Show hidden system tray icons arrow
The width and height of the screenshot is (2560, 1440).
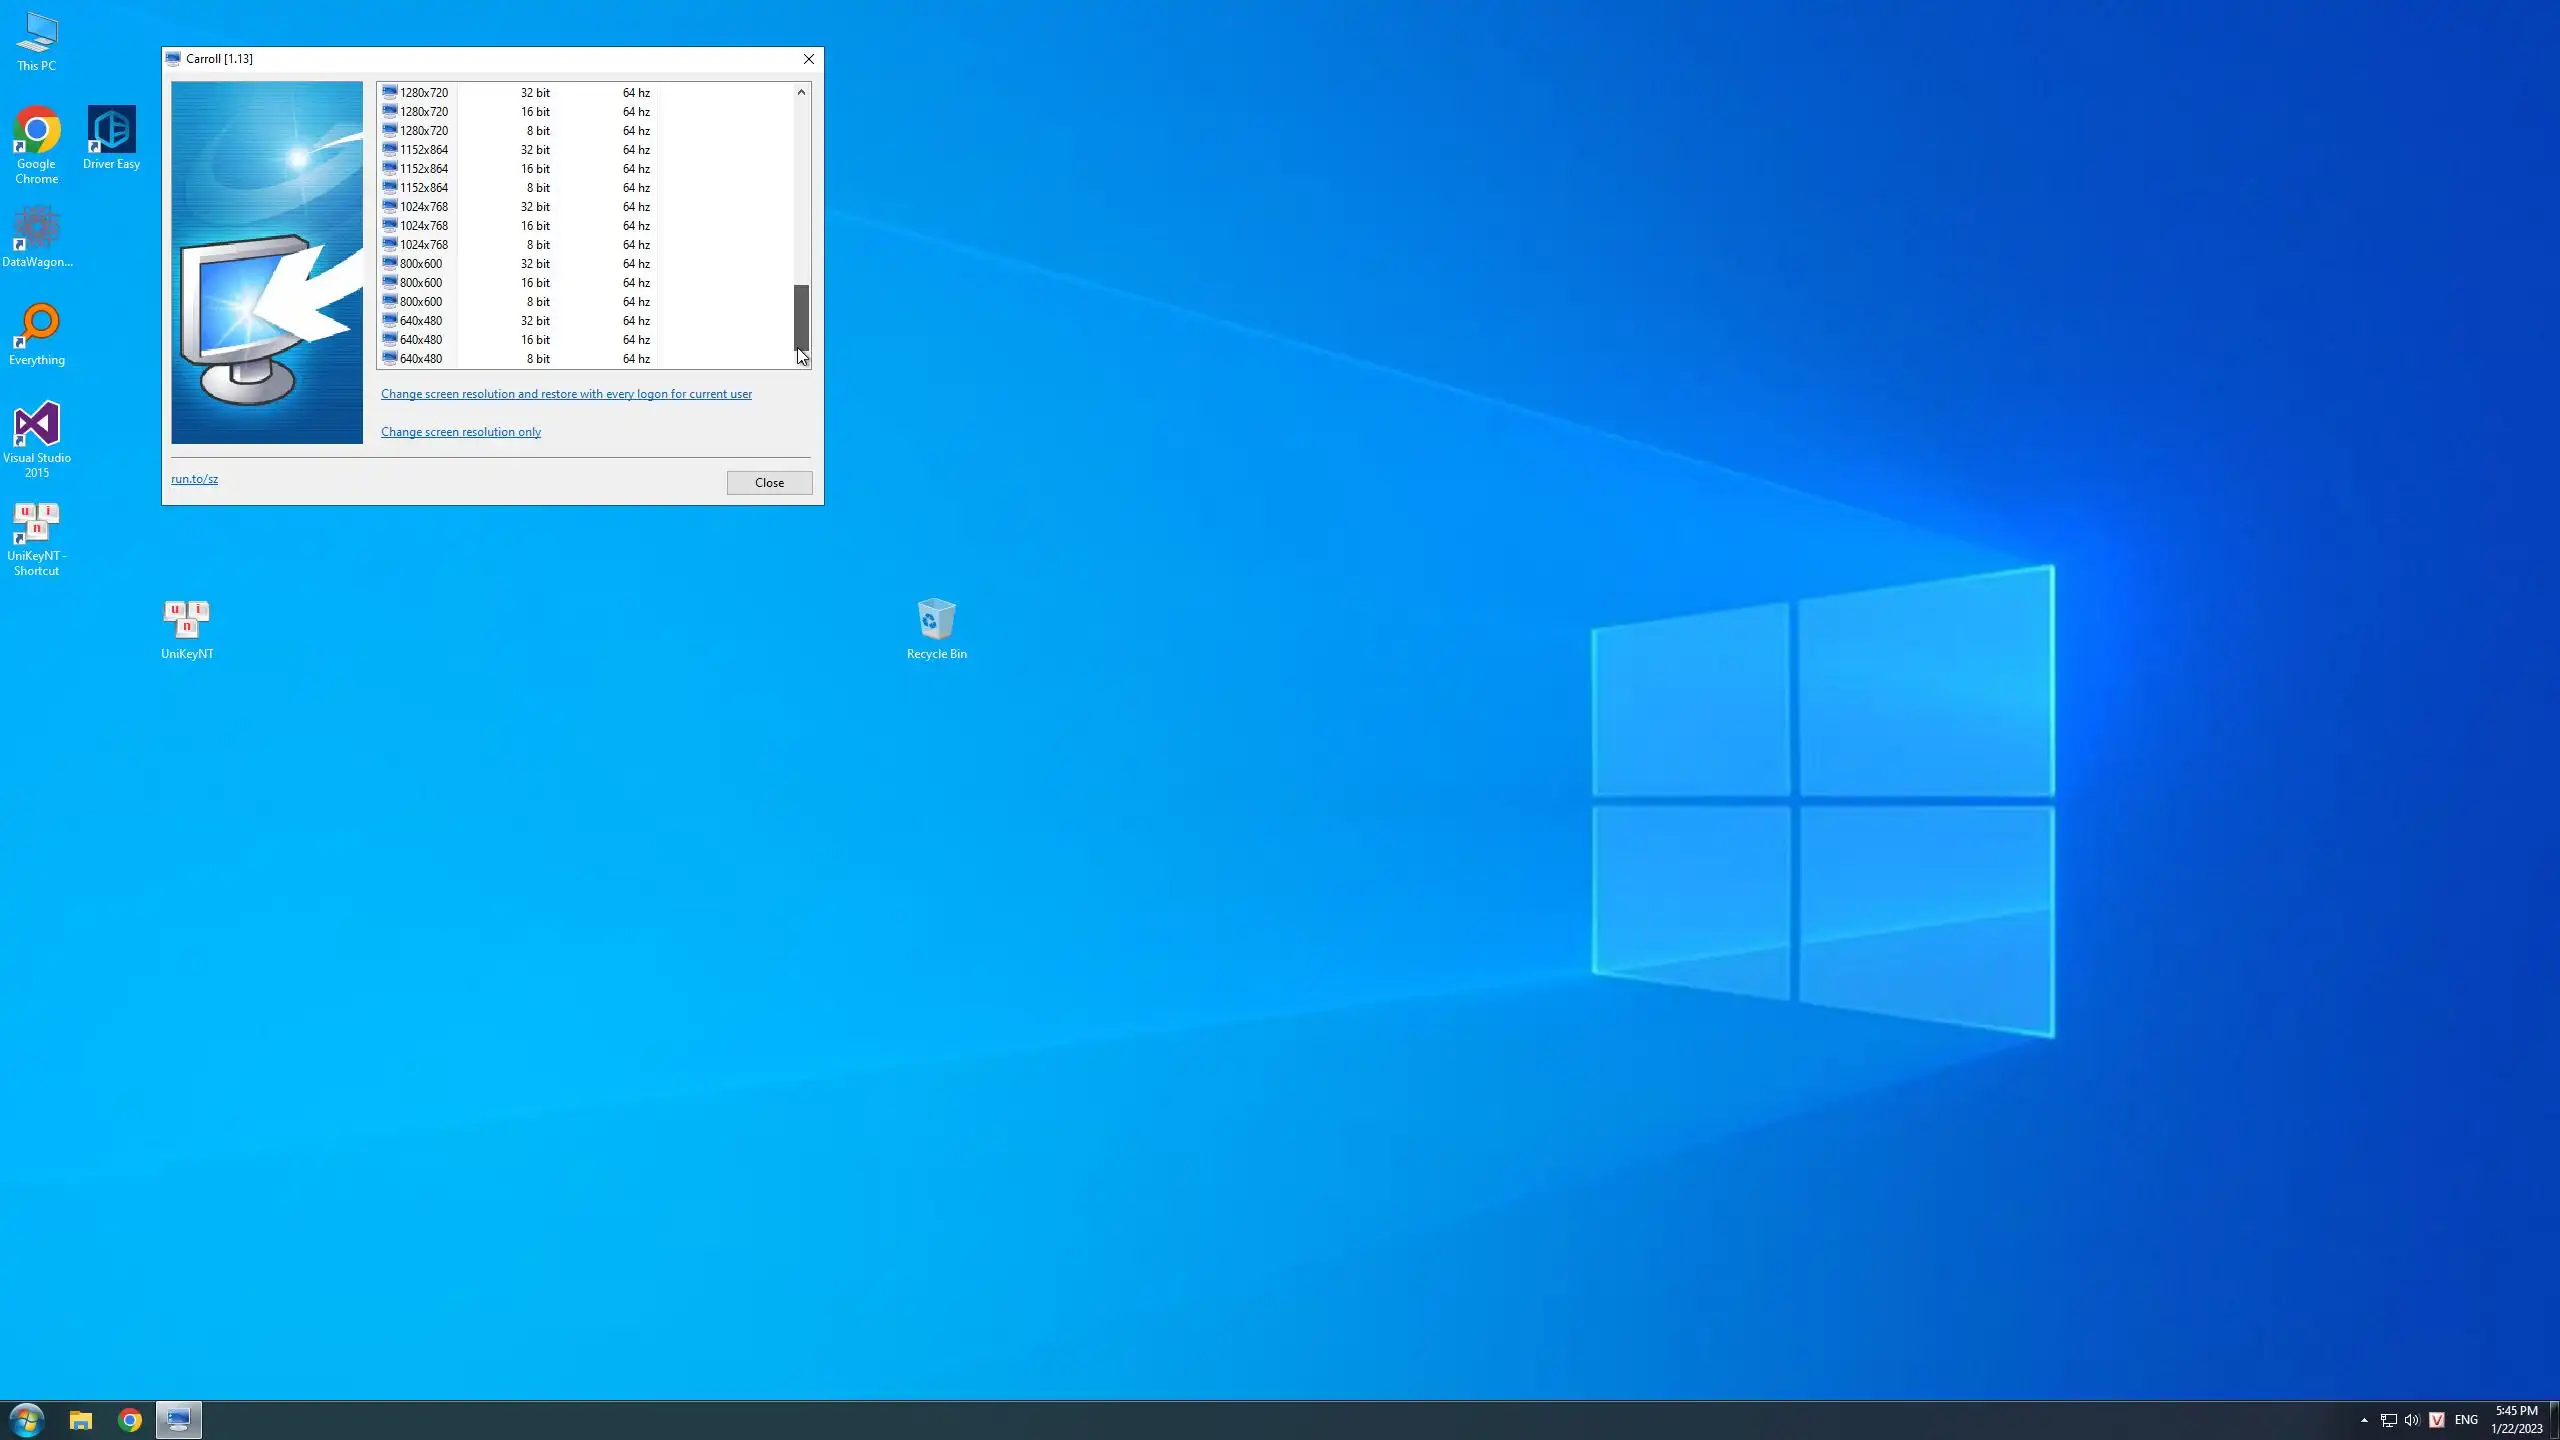pos(2364,1420)
